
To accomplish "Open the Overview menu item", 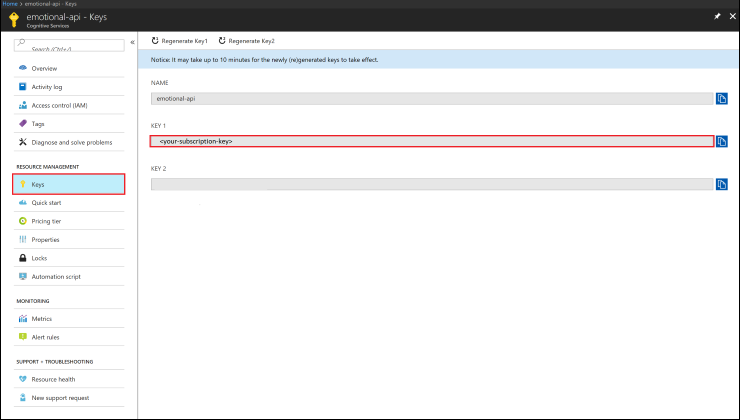I will pyautogui.click(x=69, y=68).
